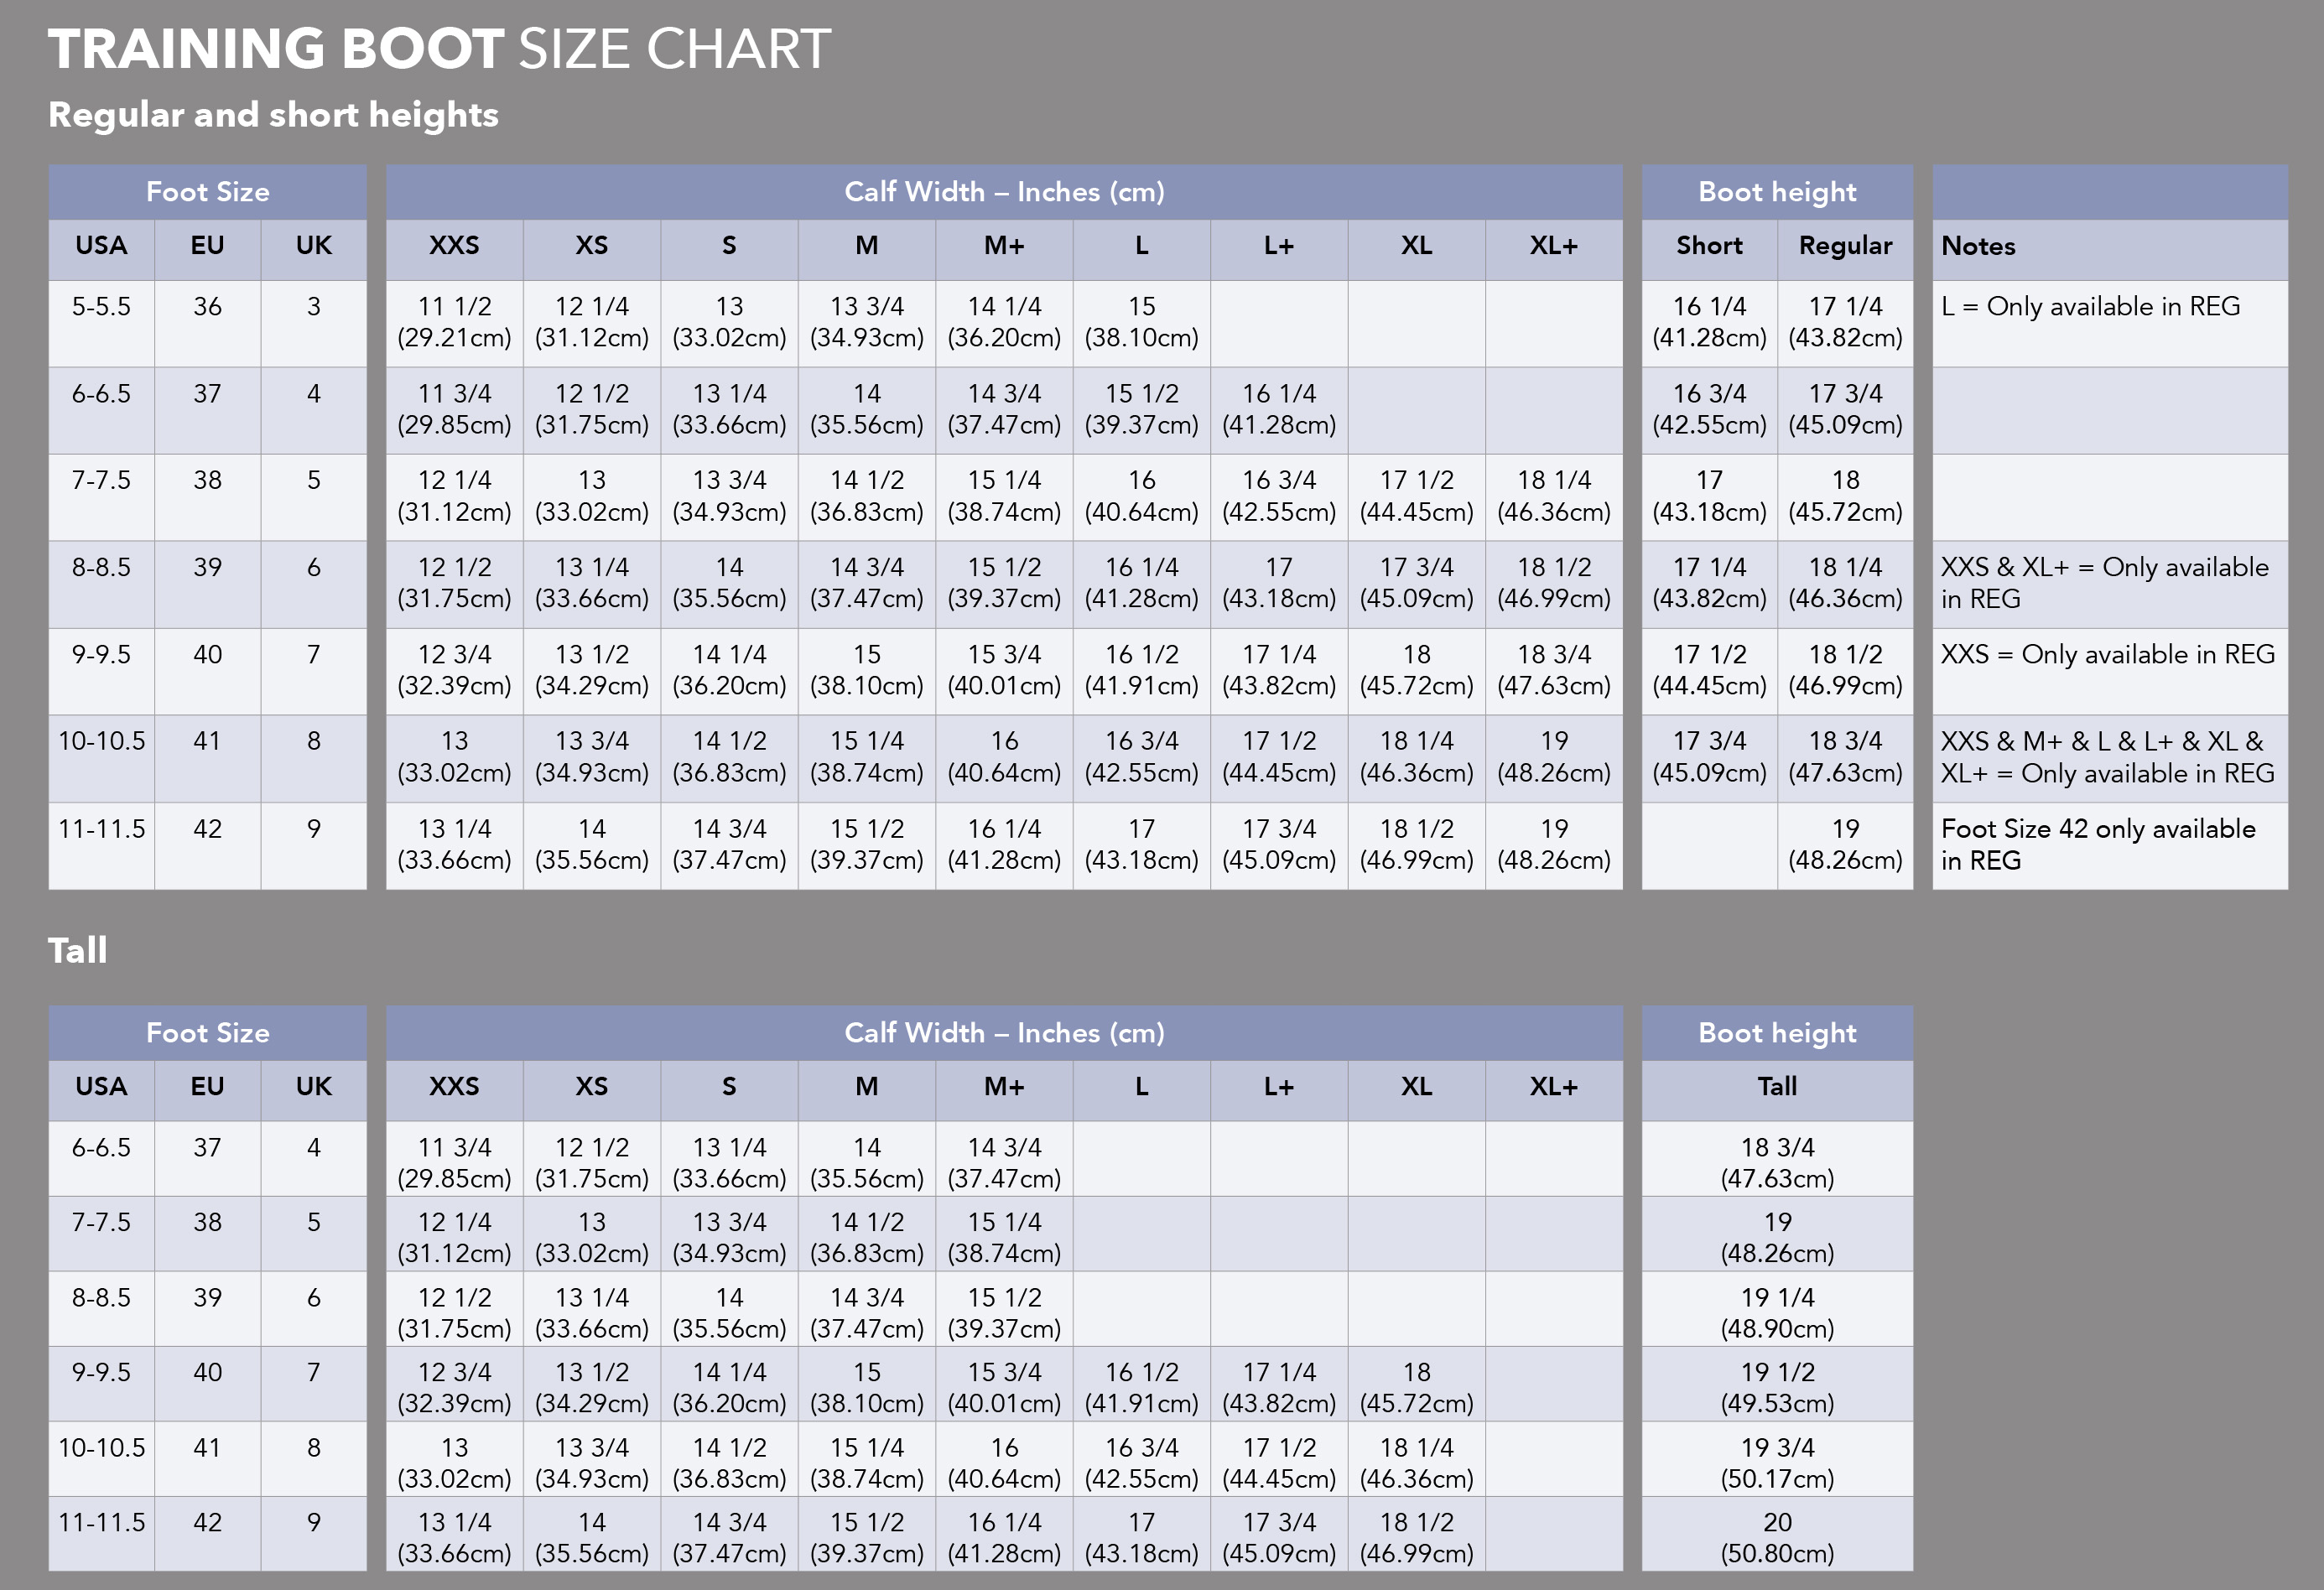Select the "Notes" column header

pyautogui.click(x=1978, y=246)
